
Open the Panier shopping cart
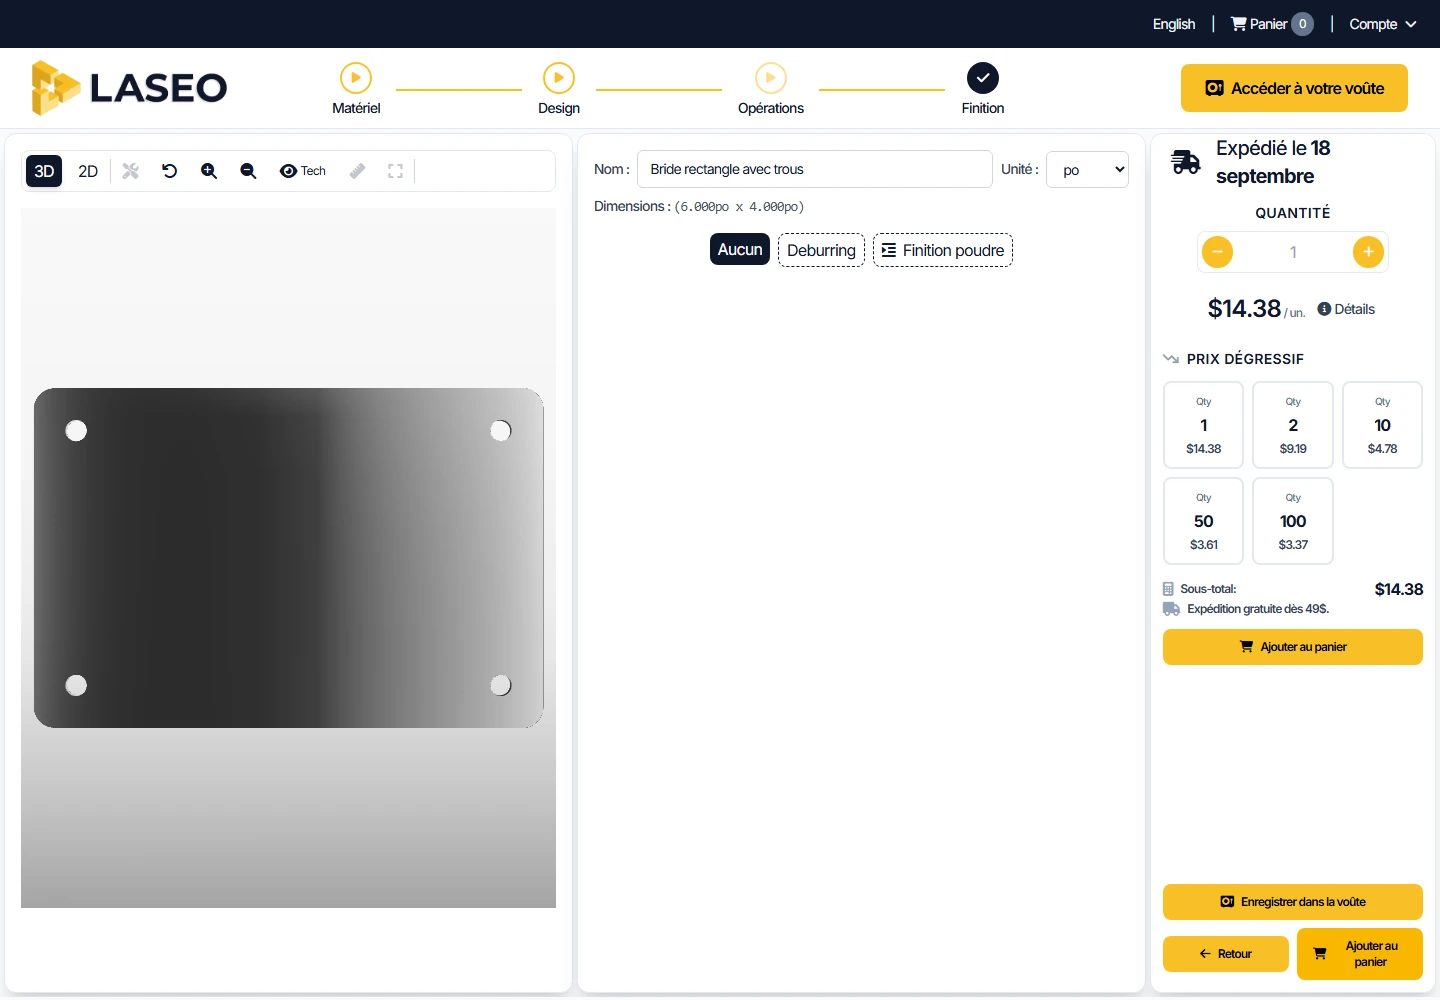point(1272,24)
